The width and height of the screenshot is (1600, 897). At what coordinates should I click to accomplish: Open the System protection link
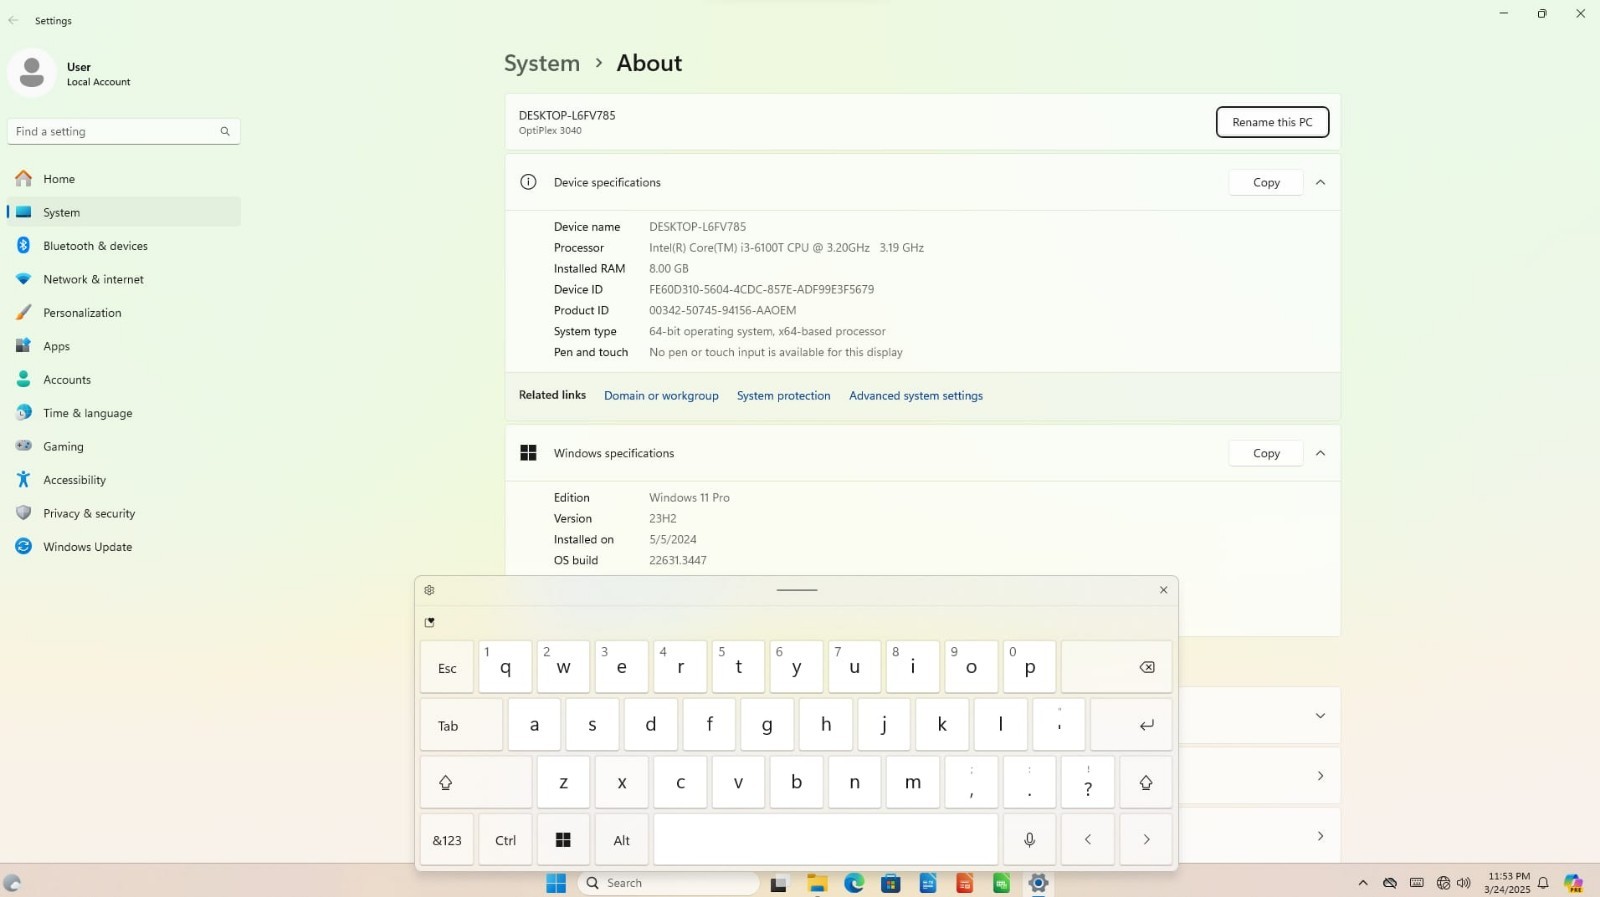(783, 396)
